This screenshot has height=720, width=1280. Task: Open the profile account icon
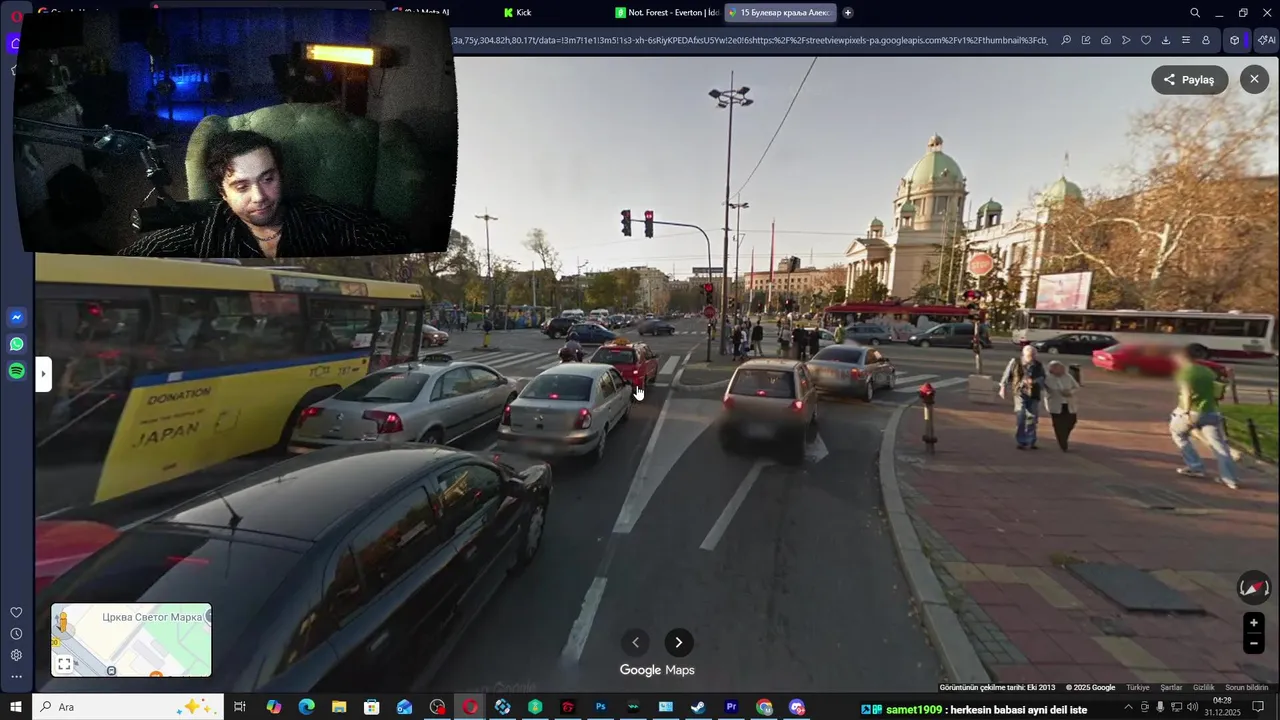pyautogui.click(x=1206, y=40)
